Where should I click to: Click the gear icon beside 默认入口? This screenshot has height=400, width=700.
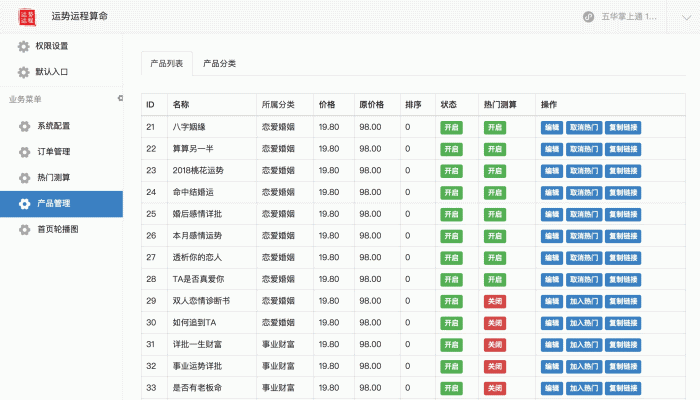click(x=24, y=72)
